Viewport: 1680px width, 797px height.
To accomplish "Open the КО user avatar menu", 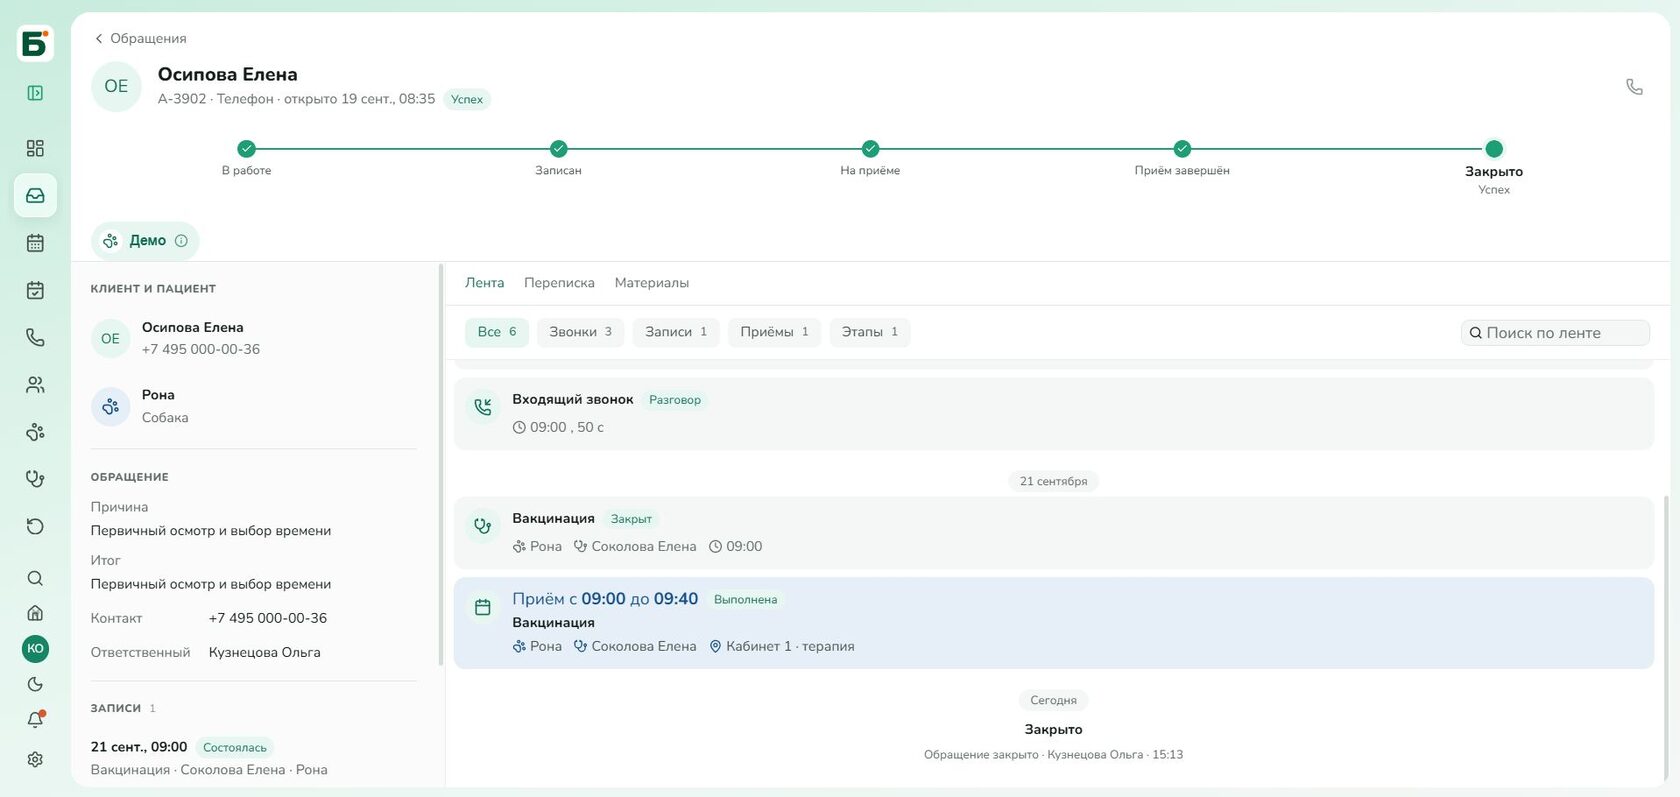I will 35,648.
